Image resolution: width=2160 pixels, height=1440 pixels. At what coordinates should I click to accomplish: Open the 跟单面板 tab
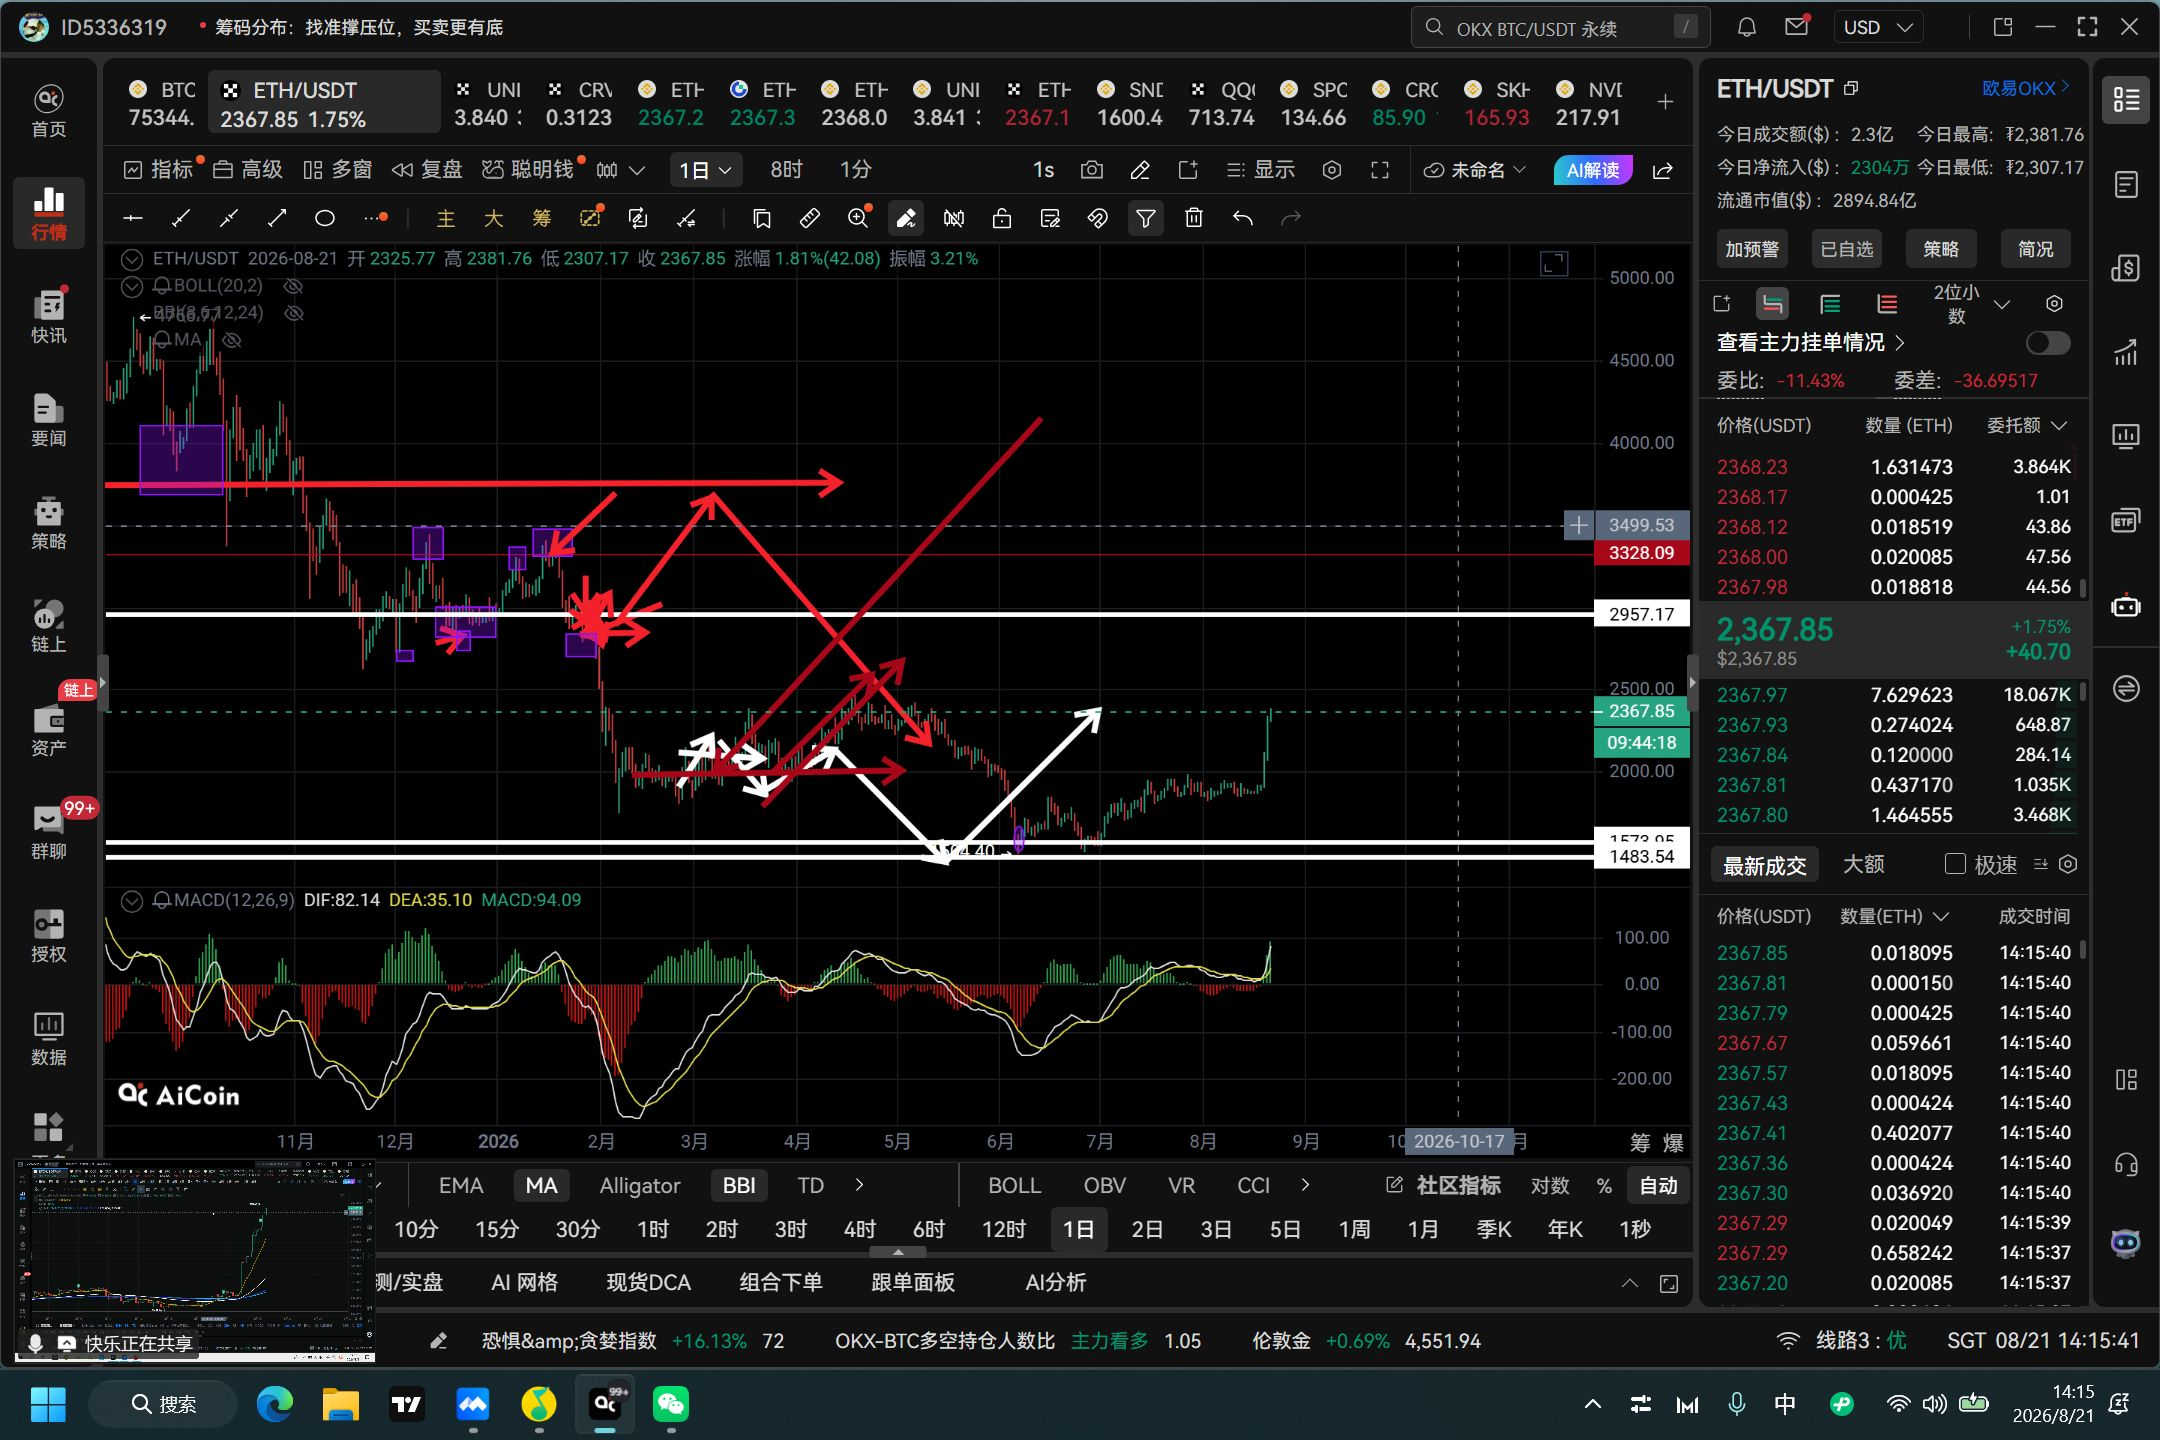tap(912, 1282)
